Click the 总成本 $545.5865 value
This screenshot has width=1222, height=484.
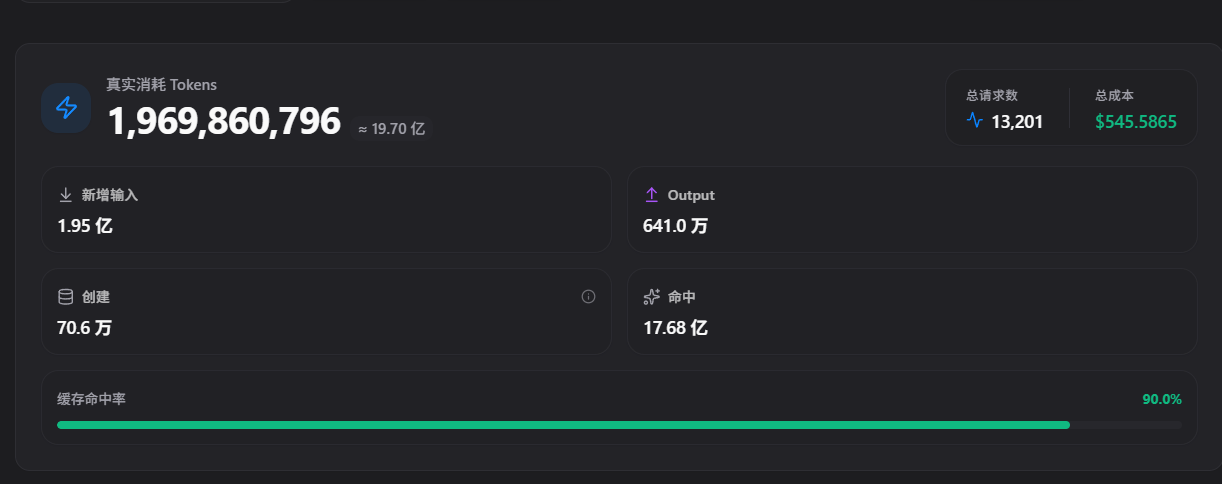(1136, 122)
